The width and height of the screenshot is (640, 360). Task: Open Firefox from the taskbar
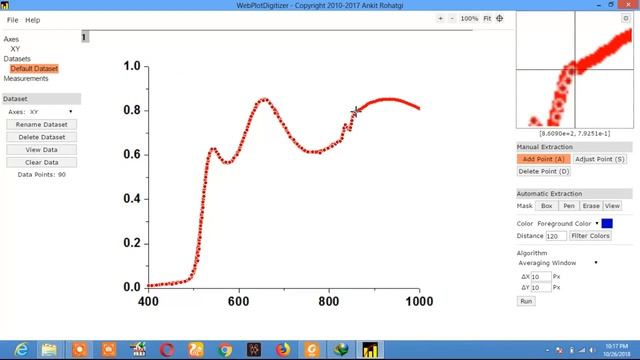[x=282, y=350]
